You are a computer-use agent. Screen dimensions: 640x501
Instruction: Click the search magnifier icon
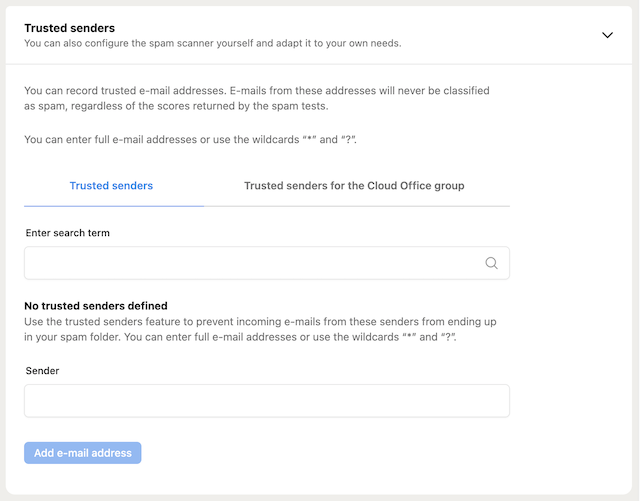click(x=491, y=263)
